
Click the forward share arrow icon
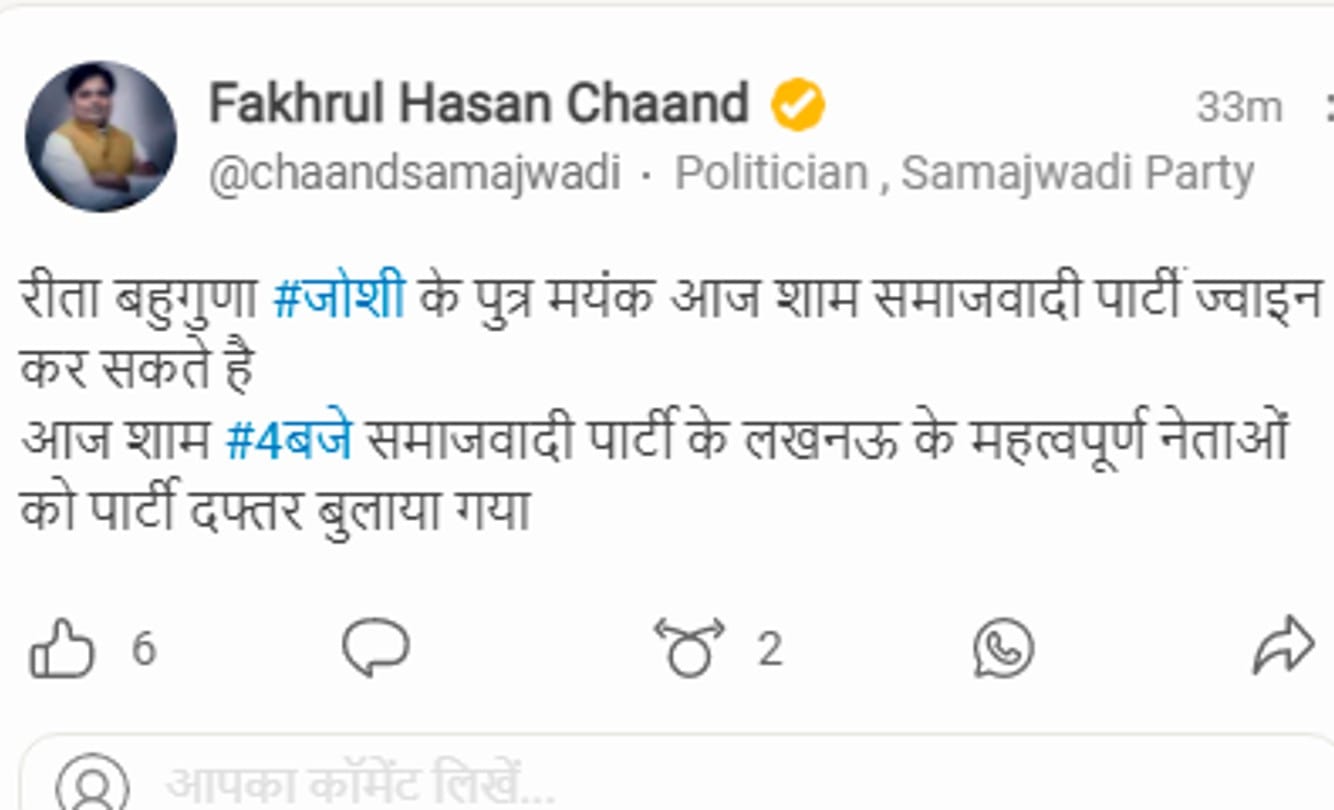(x=1284, y=645)
